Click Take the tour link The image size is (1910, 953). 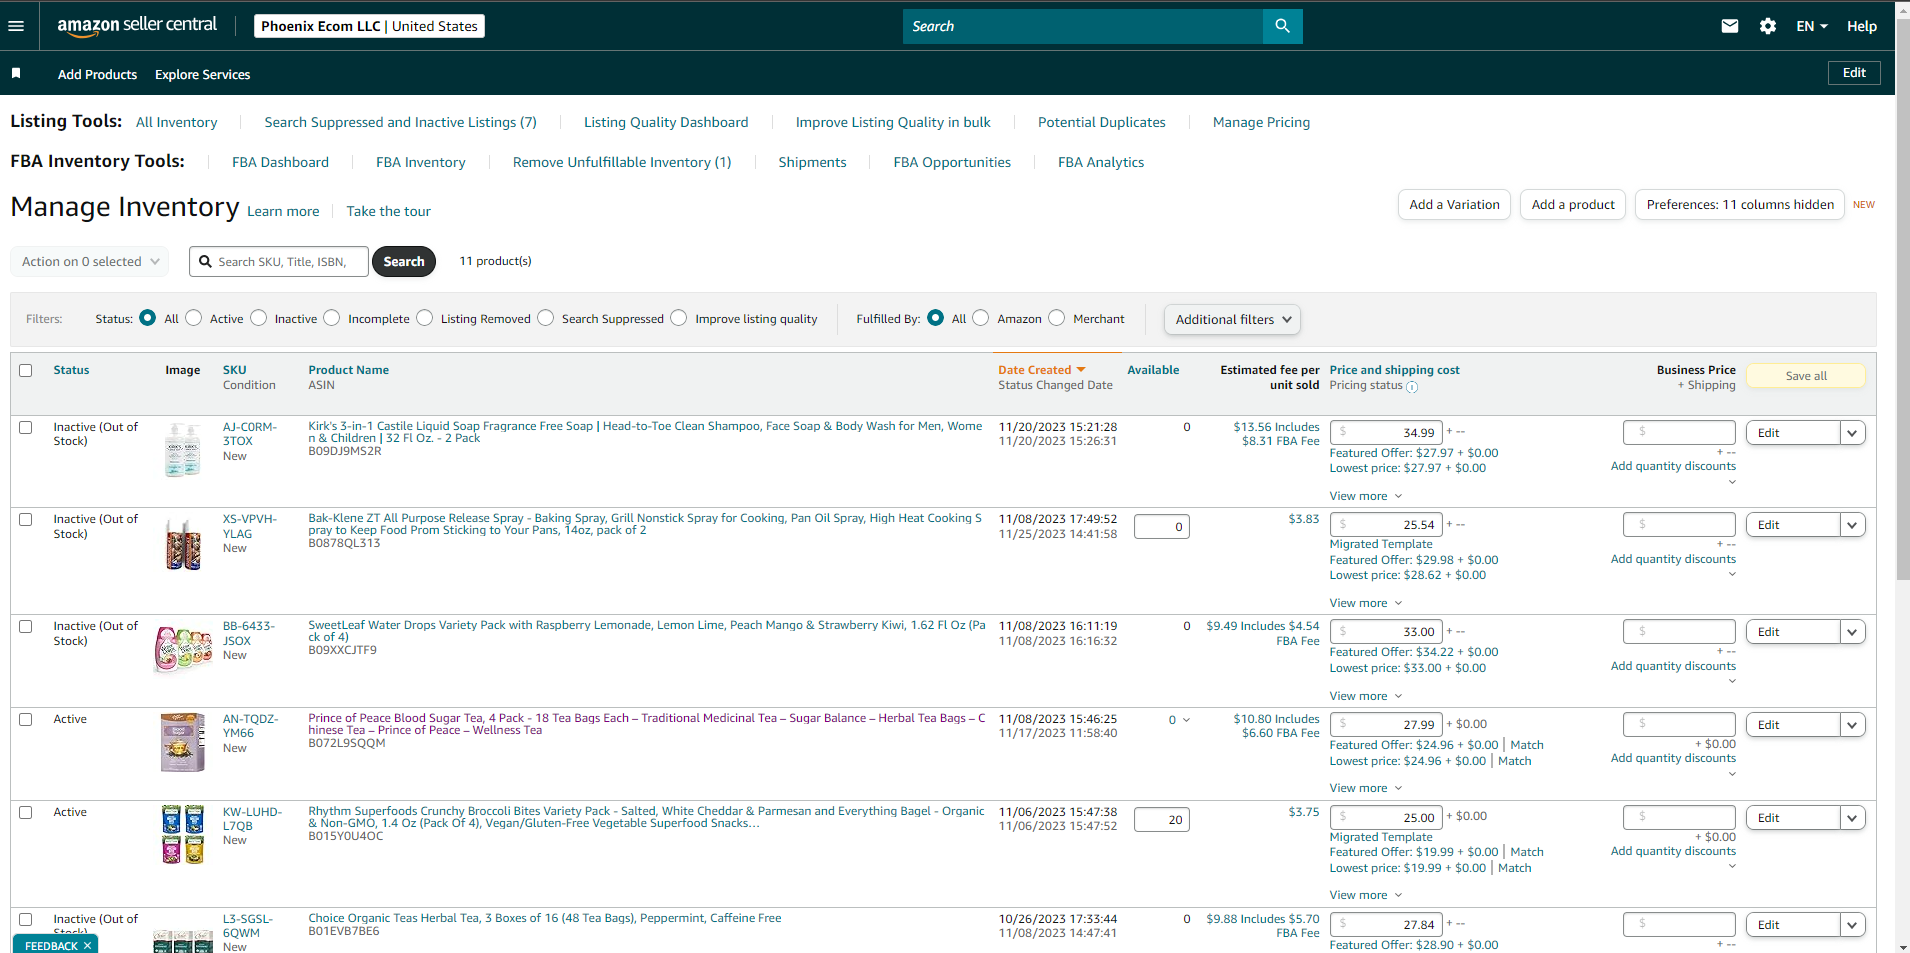389,211
